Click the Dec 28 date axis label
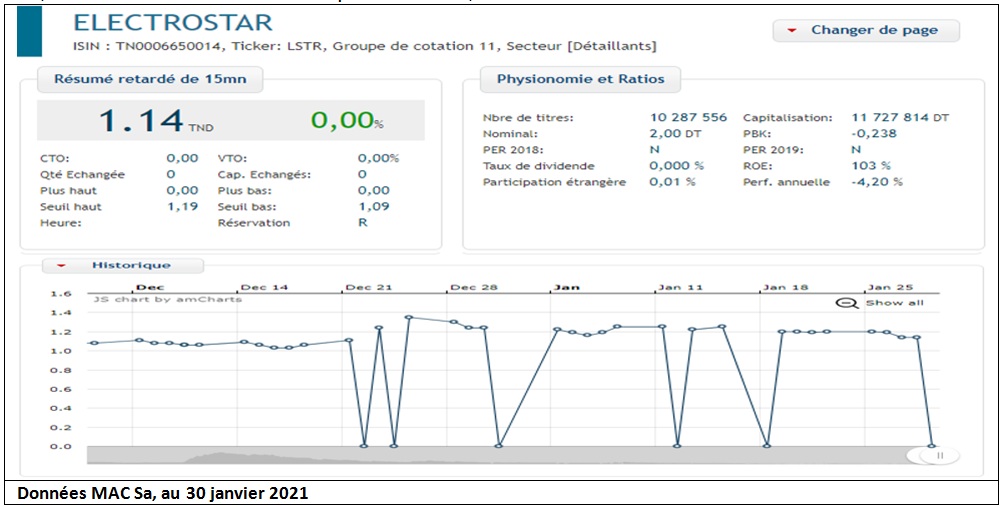1004x507 pixels. pyautogui.click(x=474, y=287)
